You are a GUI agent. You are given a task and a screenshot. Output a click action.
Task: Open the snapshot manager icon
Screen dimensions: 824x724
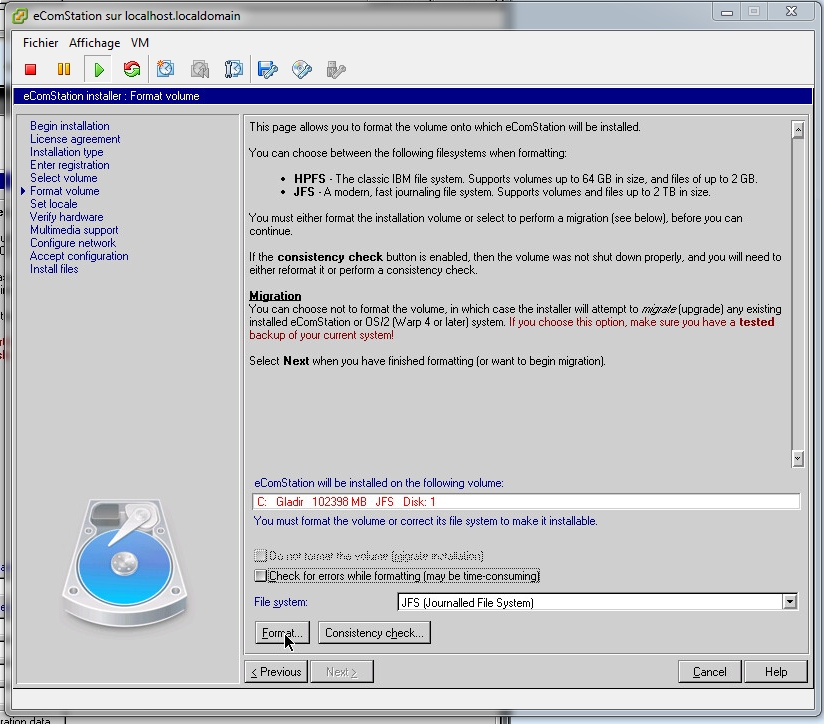(x=234, y=69)
